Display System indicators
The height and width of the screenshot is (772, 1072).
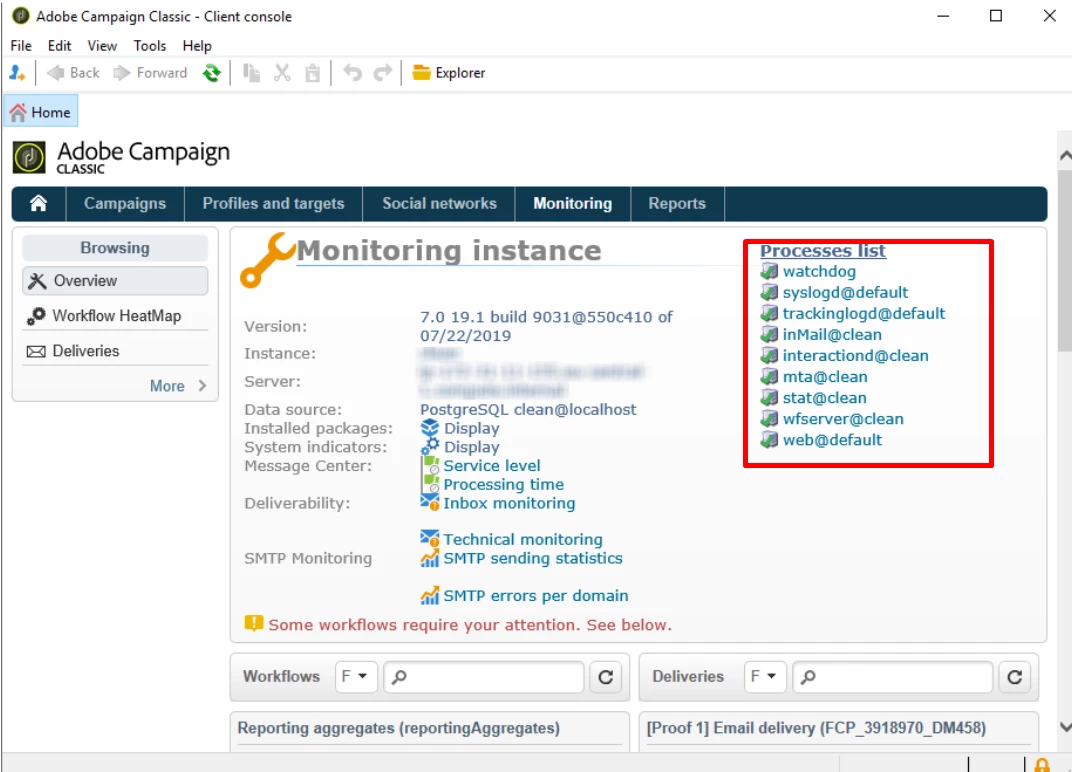(x=471, y=447)
